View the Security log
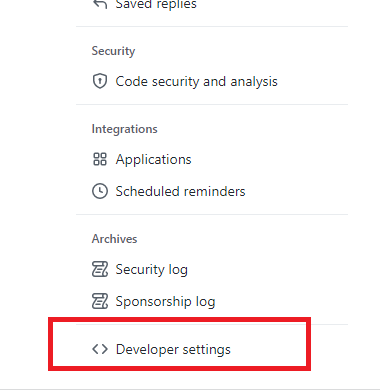 [x=151, y=270]
